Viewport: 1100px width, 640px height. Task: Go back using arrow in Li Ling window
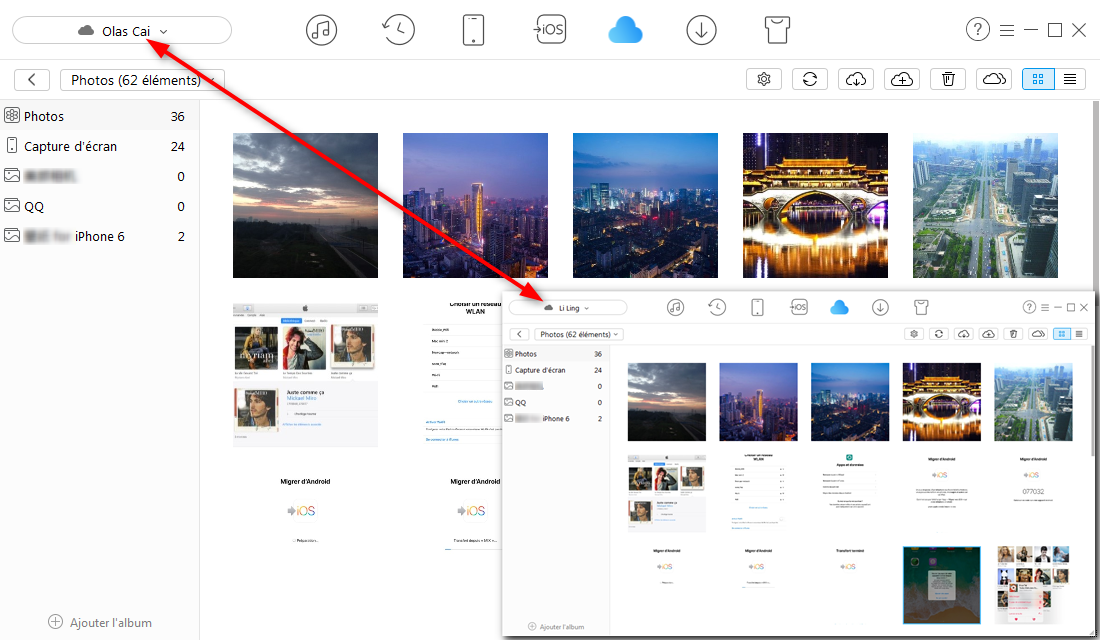[x=519, y=334]
